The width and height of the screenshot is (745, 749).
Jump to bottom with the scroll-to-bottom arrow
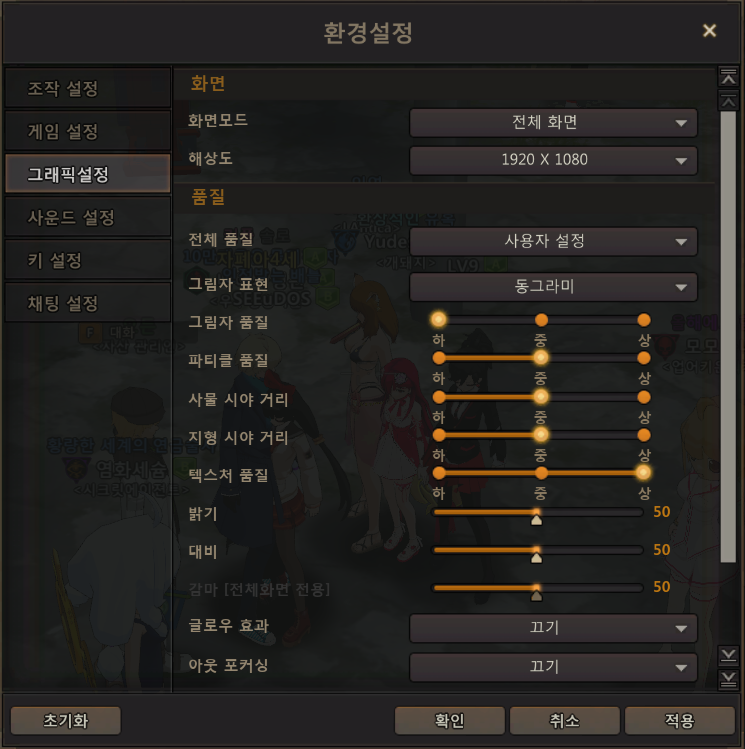(728, 679)
